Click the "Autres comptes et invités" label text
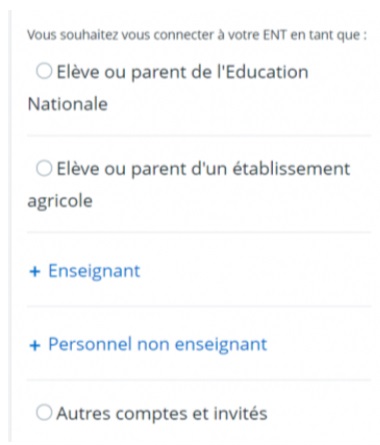 [162, 414]
